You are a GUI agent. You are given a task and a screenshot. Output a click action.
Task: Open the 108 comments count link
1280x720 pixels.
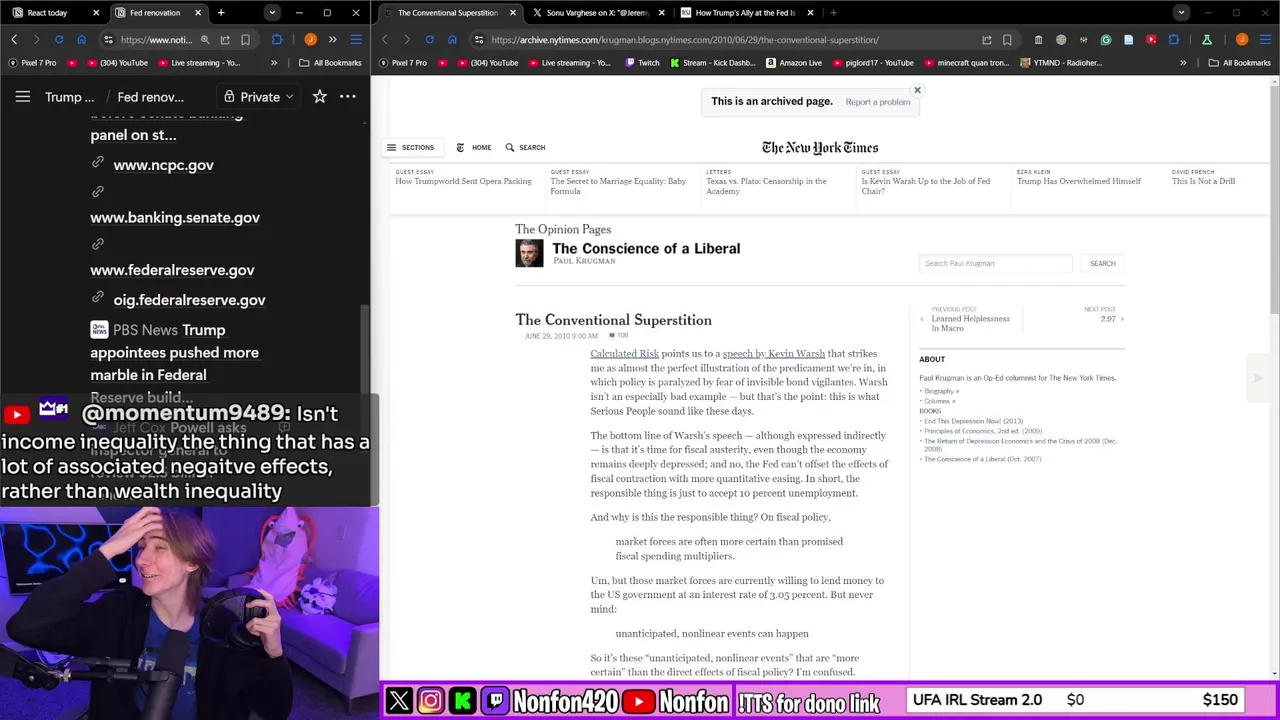click(619, 336)
